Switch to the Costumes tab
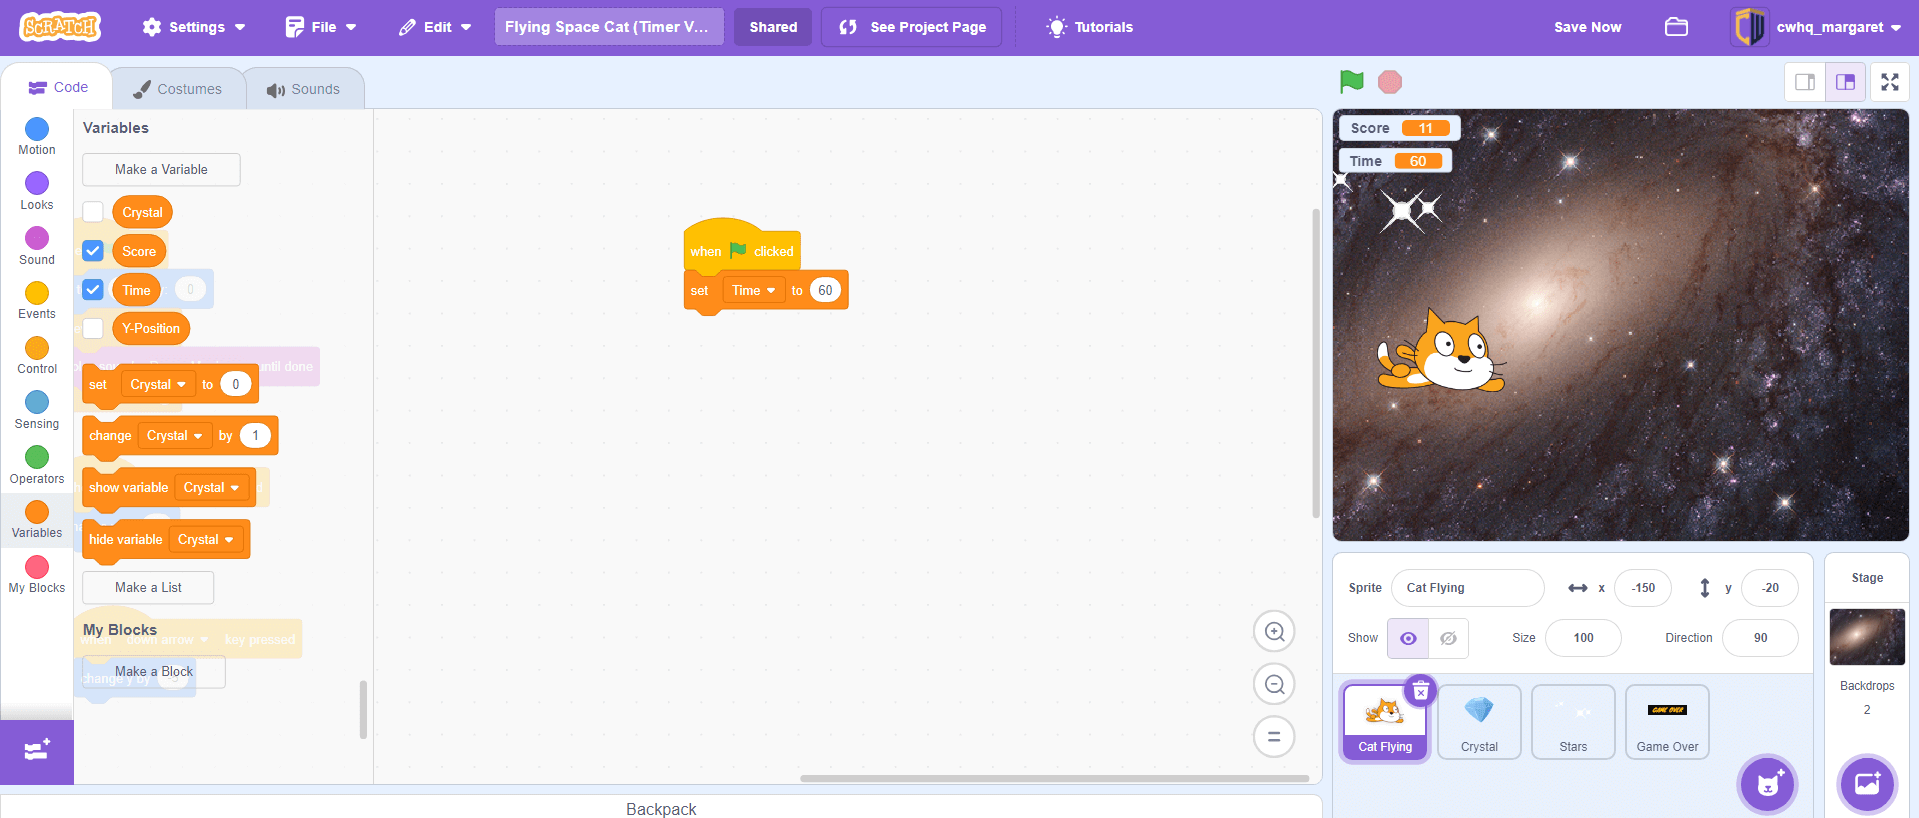 point(178,89)
